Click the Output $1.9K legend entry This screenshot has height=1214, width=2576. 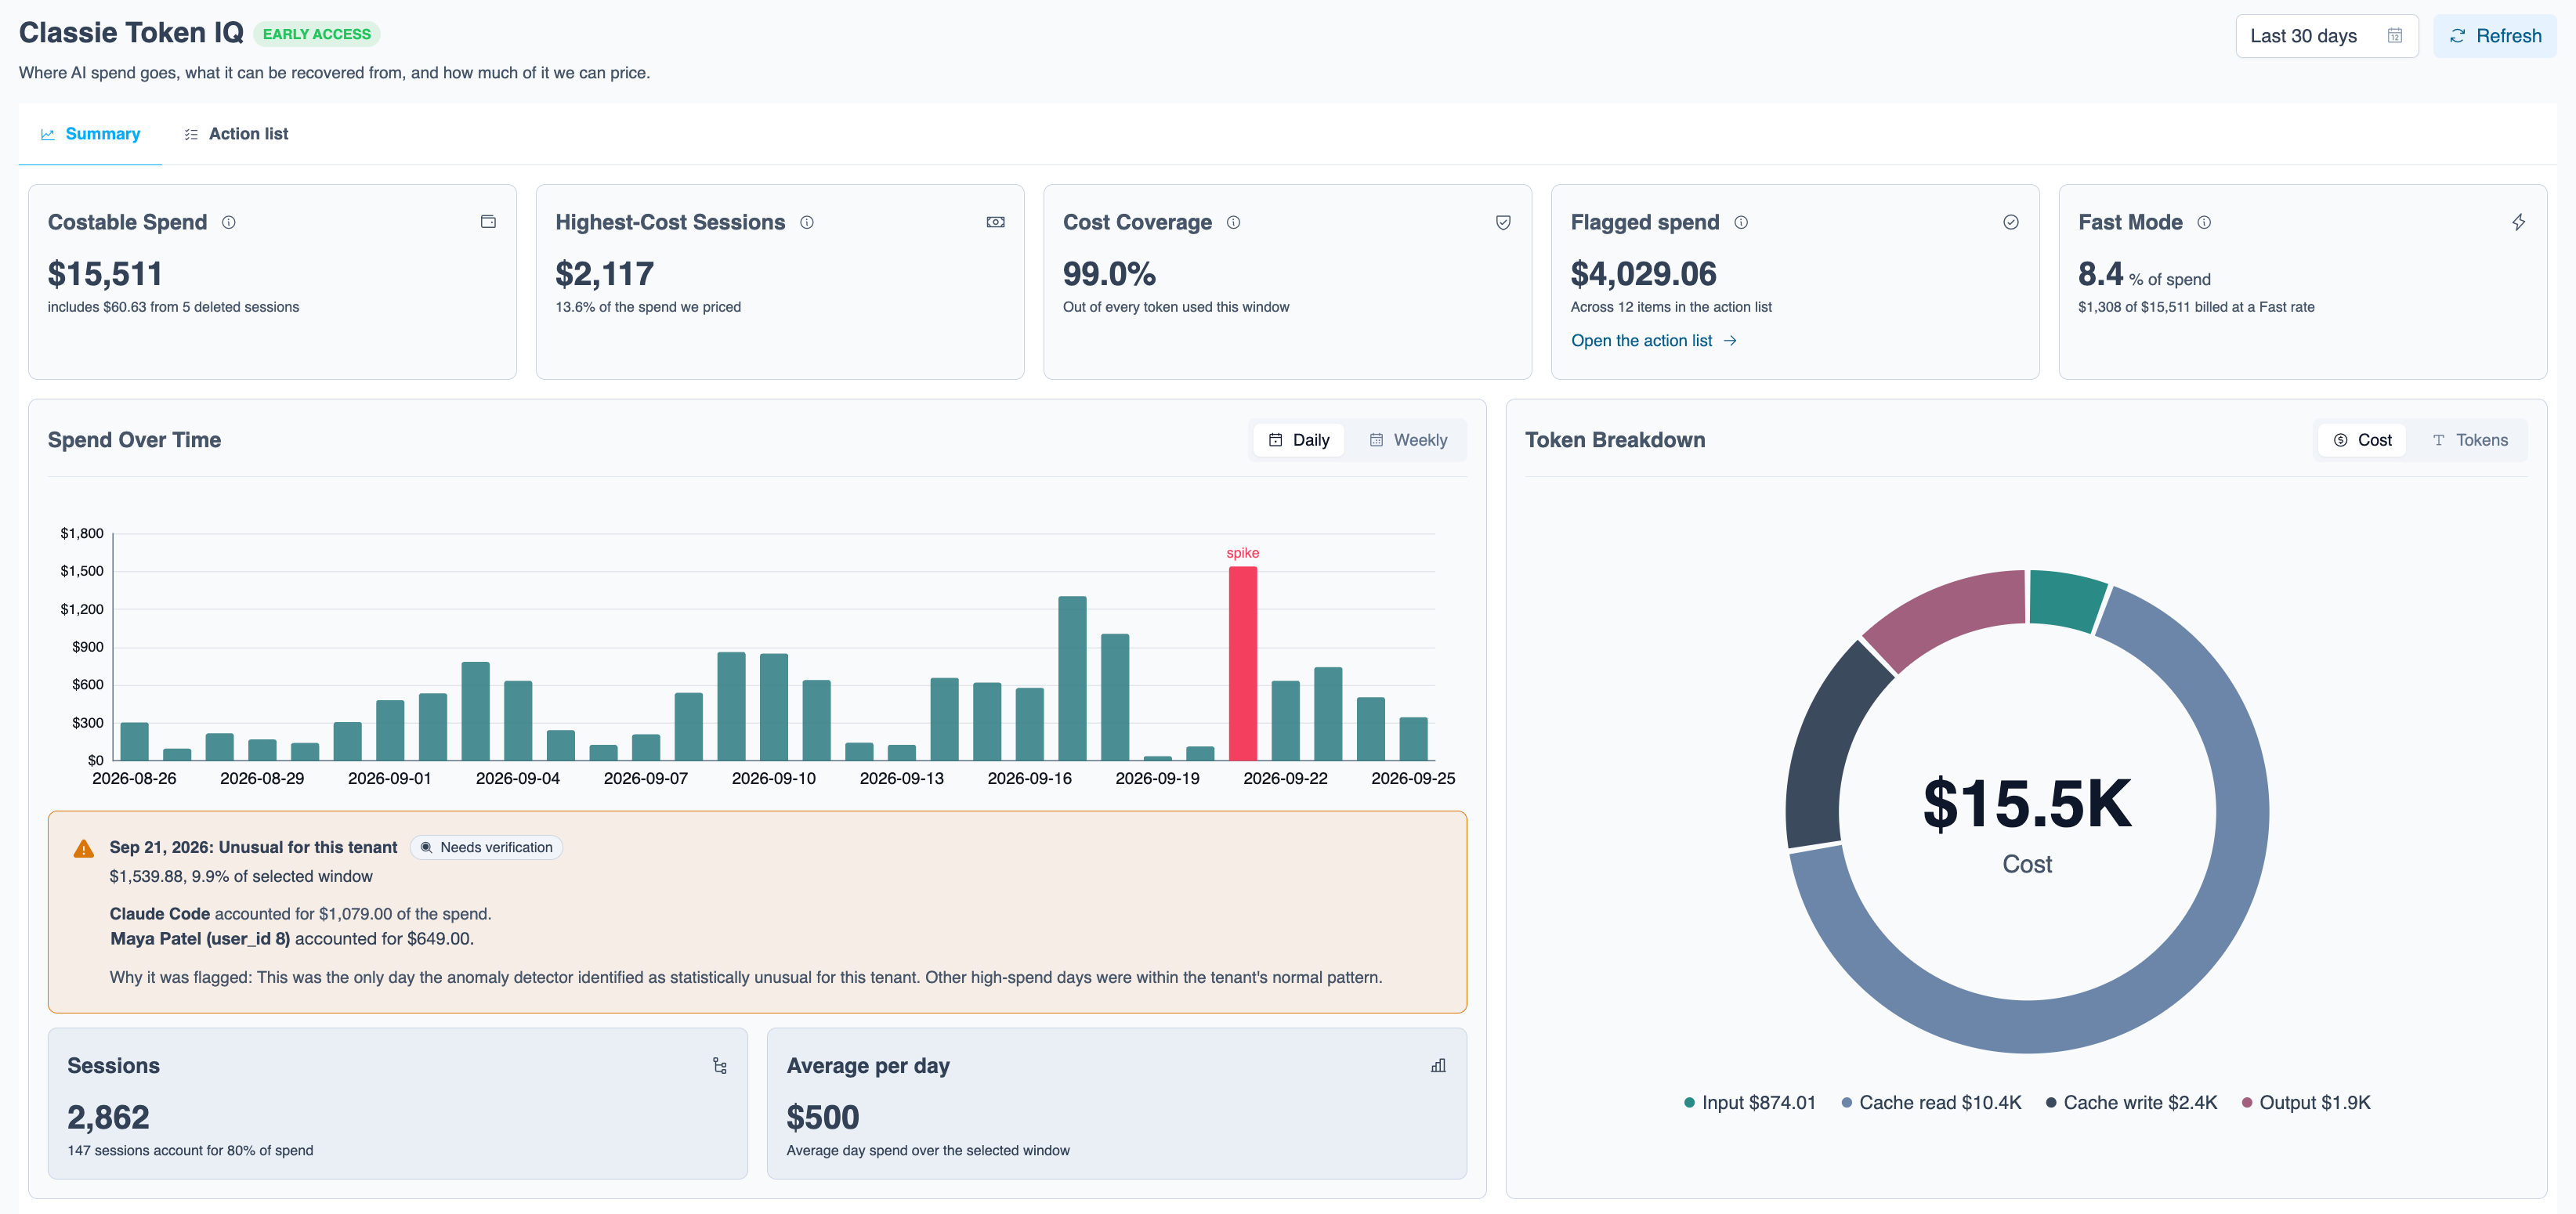point(2306,1103)
